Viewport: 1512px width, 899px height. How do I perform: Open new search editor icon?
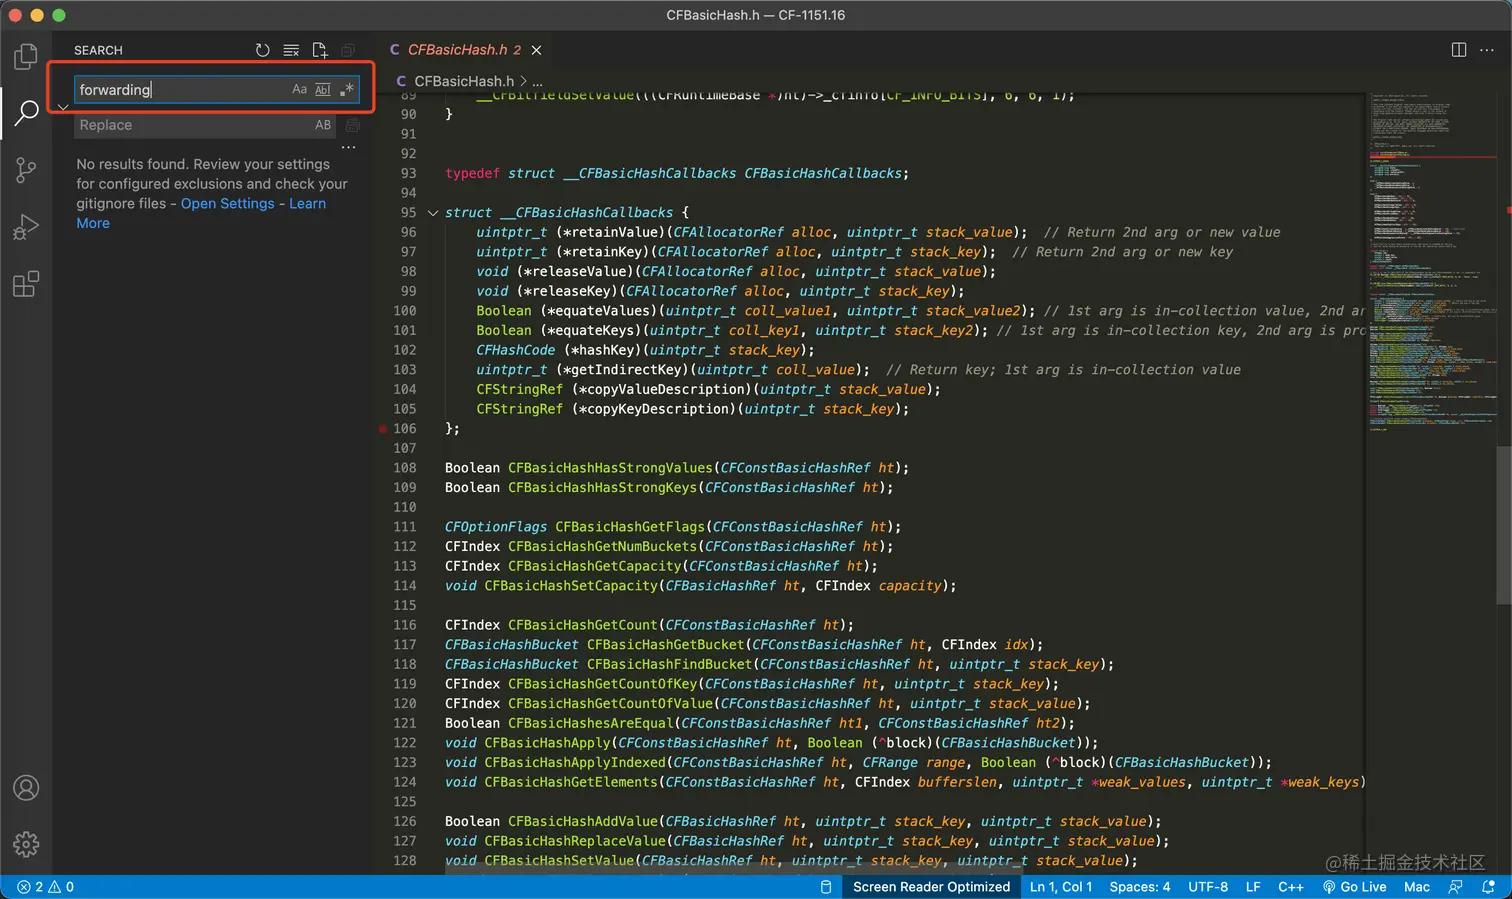pyautogui.click(x=320, y=50)
